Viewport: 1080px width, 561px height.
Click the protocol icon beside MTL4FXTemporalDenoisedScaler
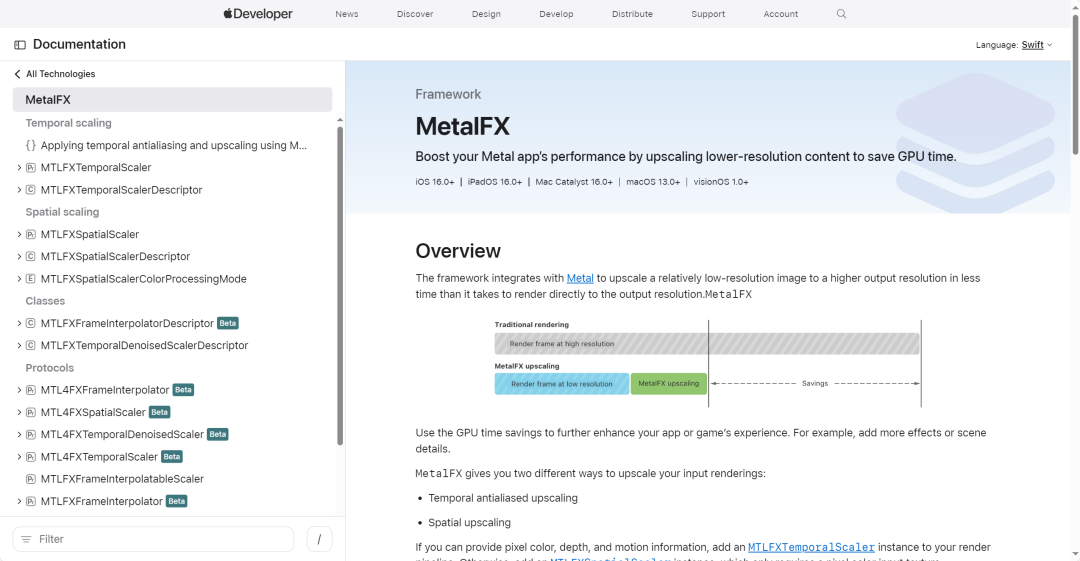point(30,435)
